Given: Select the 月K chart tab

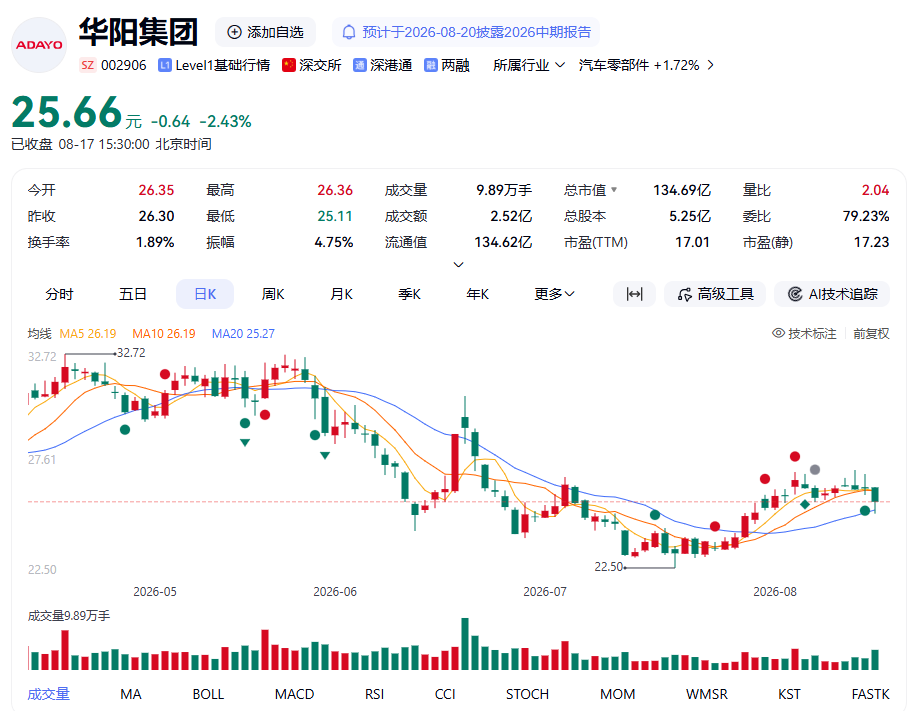Looking at the screenshot, I should pyautogui.click(x=341, y=294).
